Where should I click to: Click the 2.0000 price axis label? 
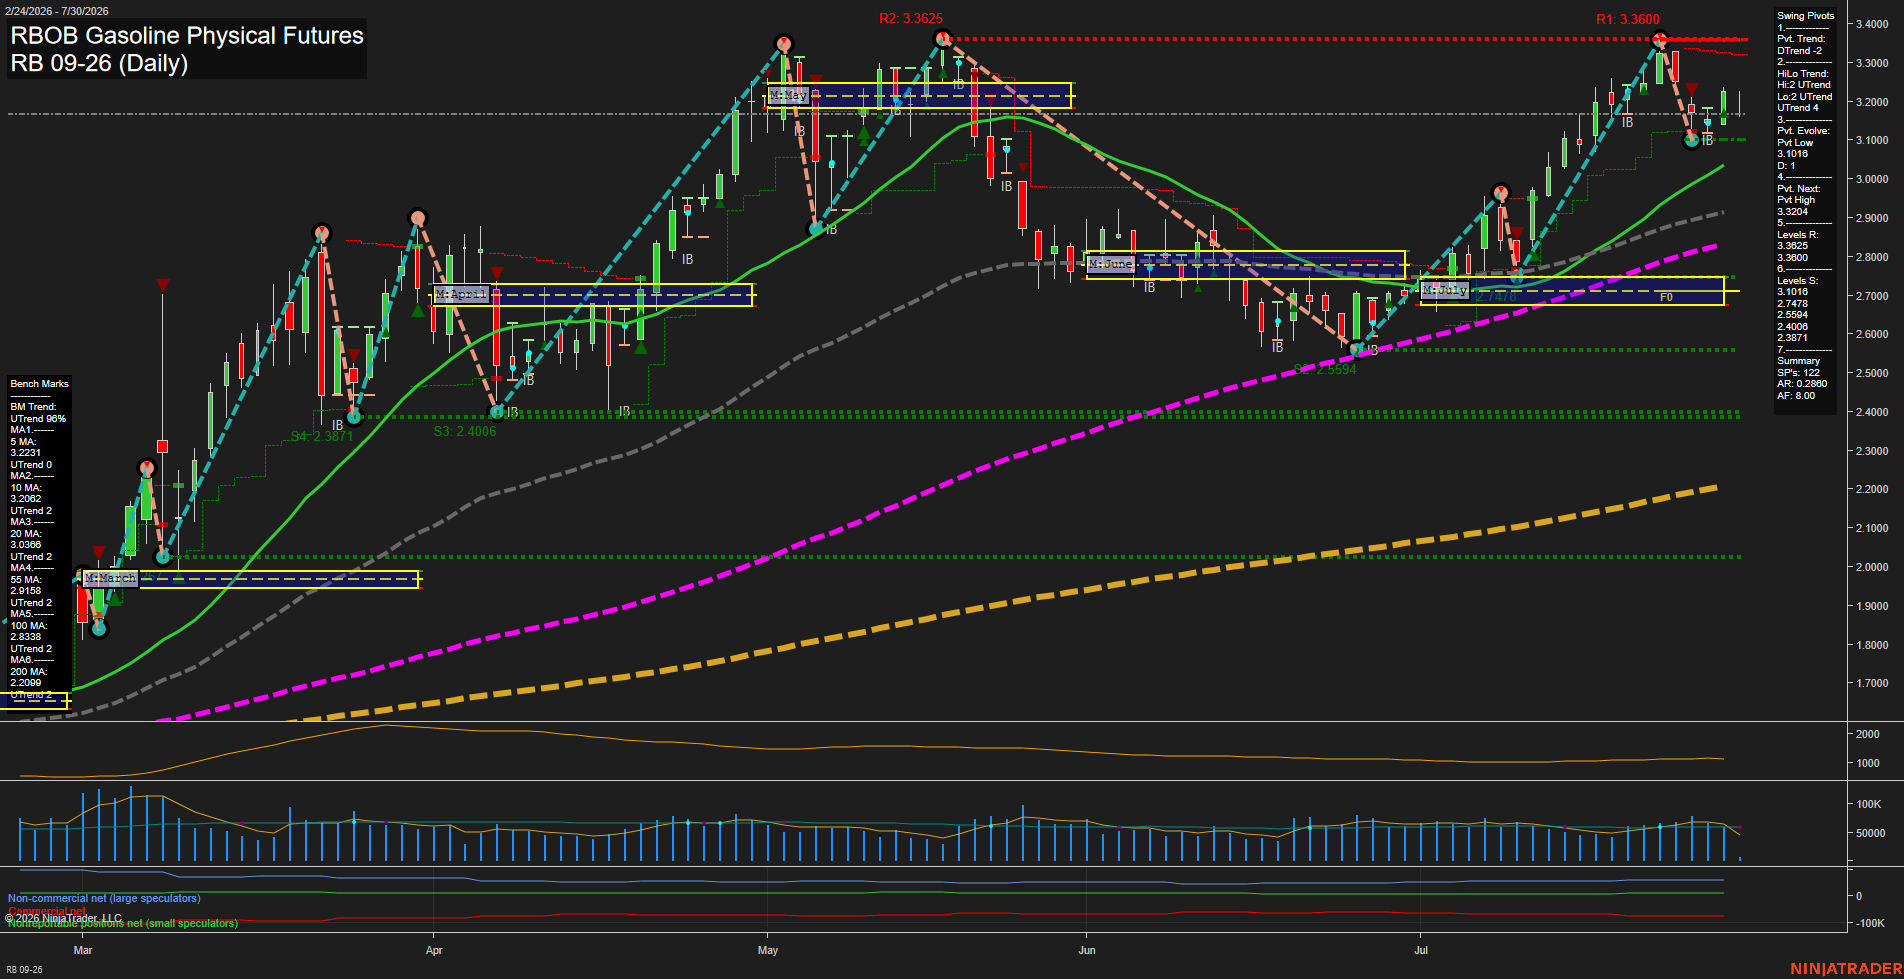1872,567
